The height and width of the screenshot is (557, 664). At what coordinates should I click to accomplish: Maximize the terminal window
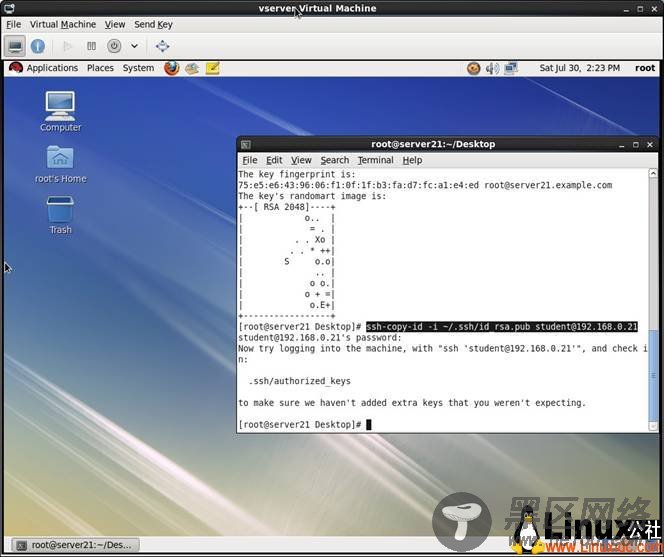pos(636,145)
